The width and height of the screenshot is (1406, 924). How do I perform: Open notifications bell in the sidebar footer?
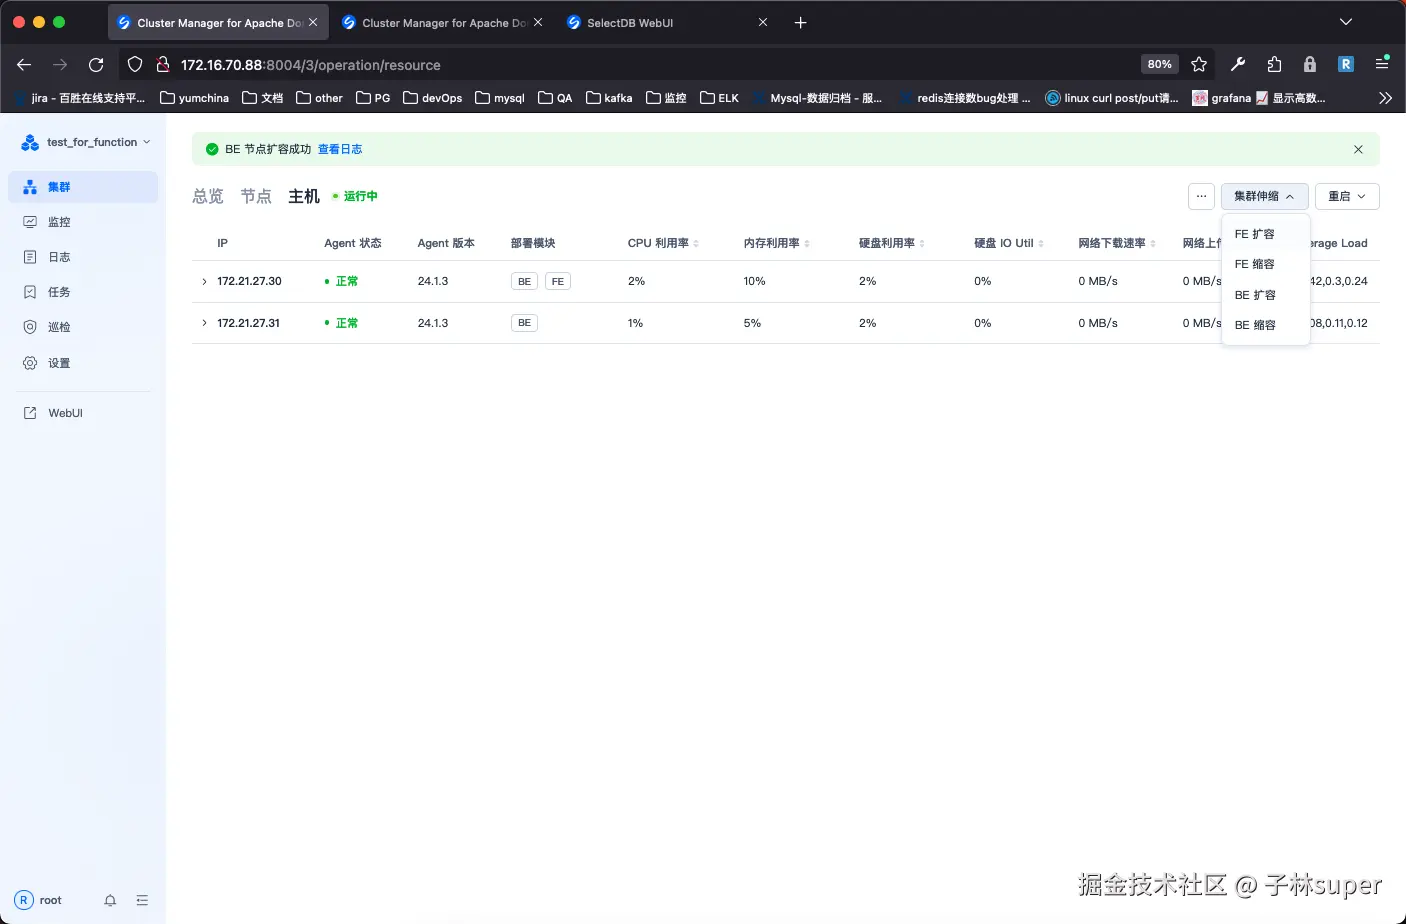point(110,900)
